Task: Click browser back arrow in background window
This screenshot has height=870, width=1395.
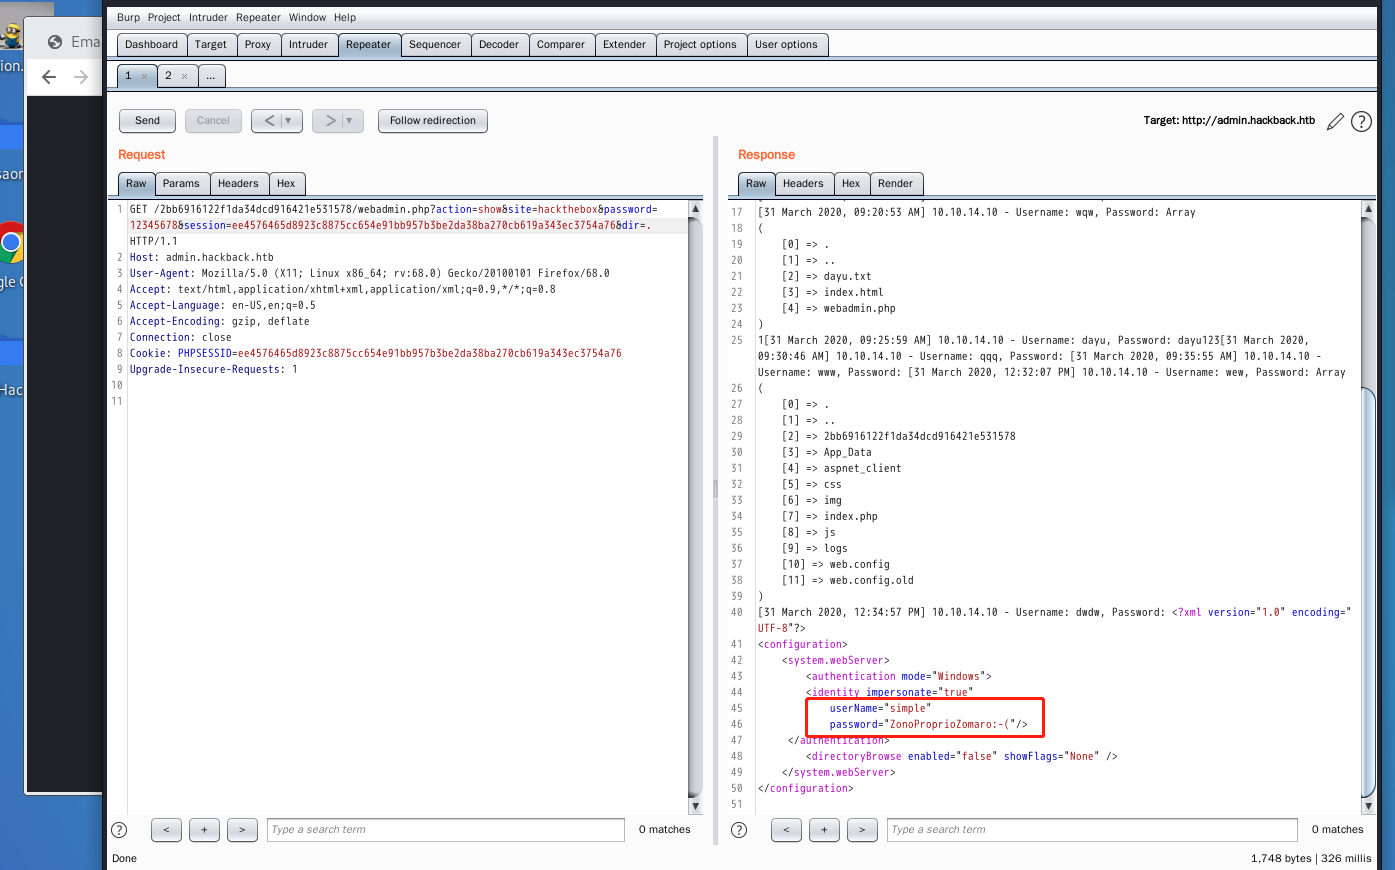Action: click(49, 77)
